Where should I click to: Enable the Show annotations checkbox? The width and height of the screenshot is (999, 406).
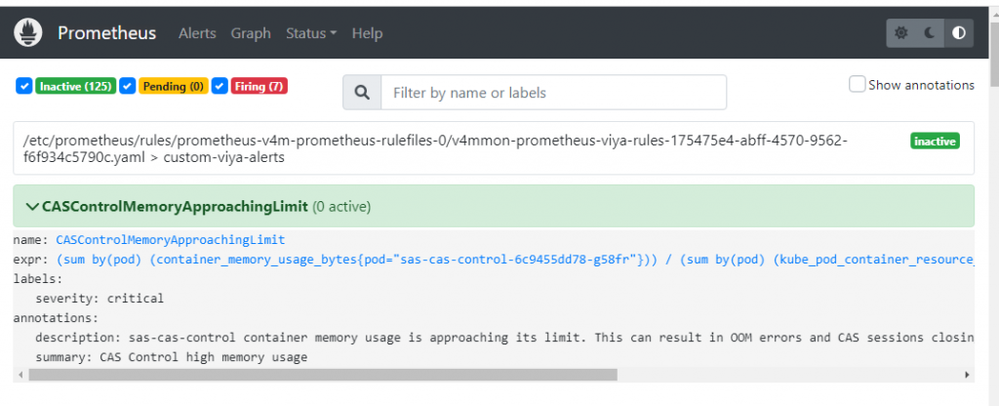(857, 85)
